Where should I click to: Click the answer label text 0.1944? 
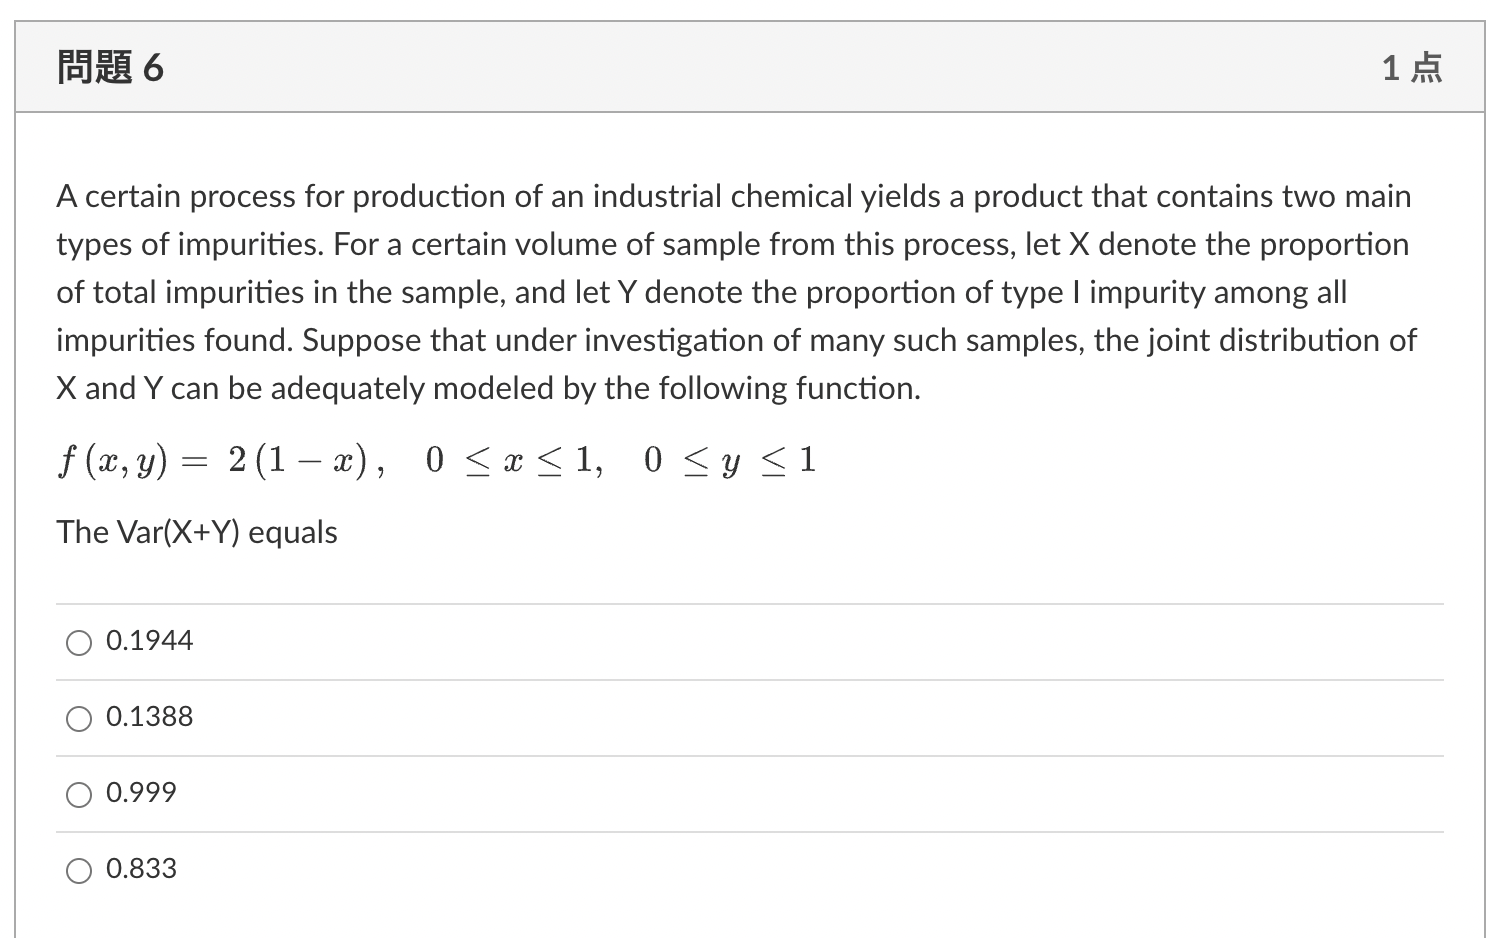(x=150, y=641)
